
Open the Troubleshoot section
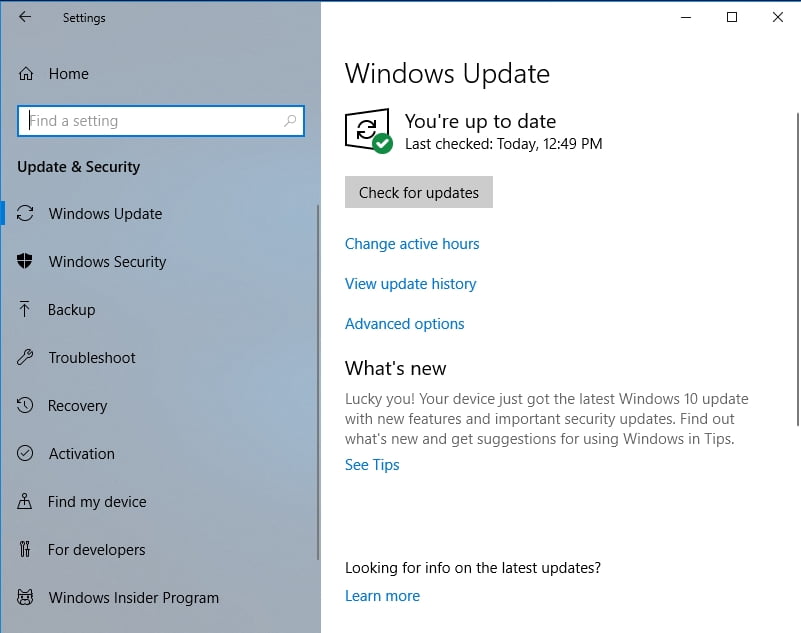point(92,358)
